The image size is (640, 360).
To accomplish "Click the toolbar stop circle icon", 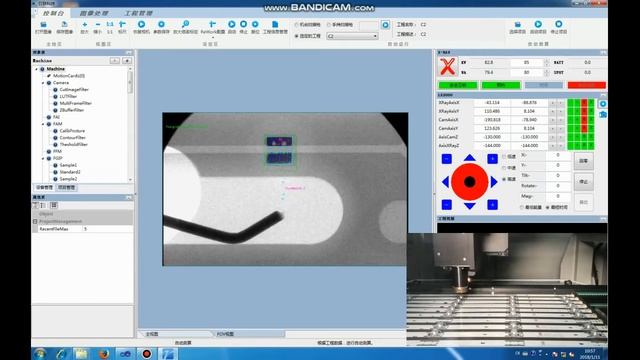I will 243,24.
